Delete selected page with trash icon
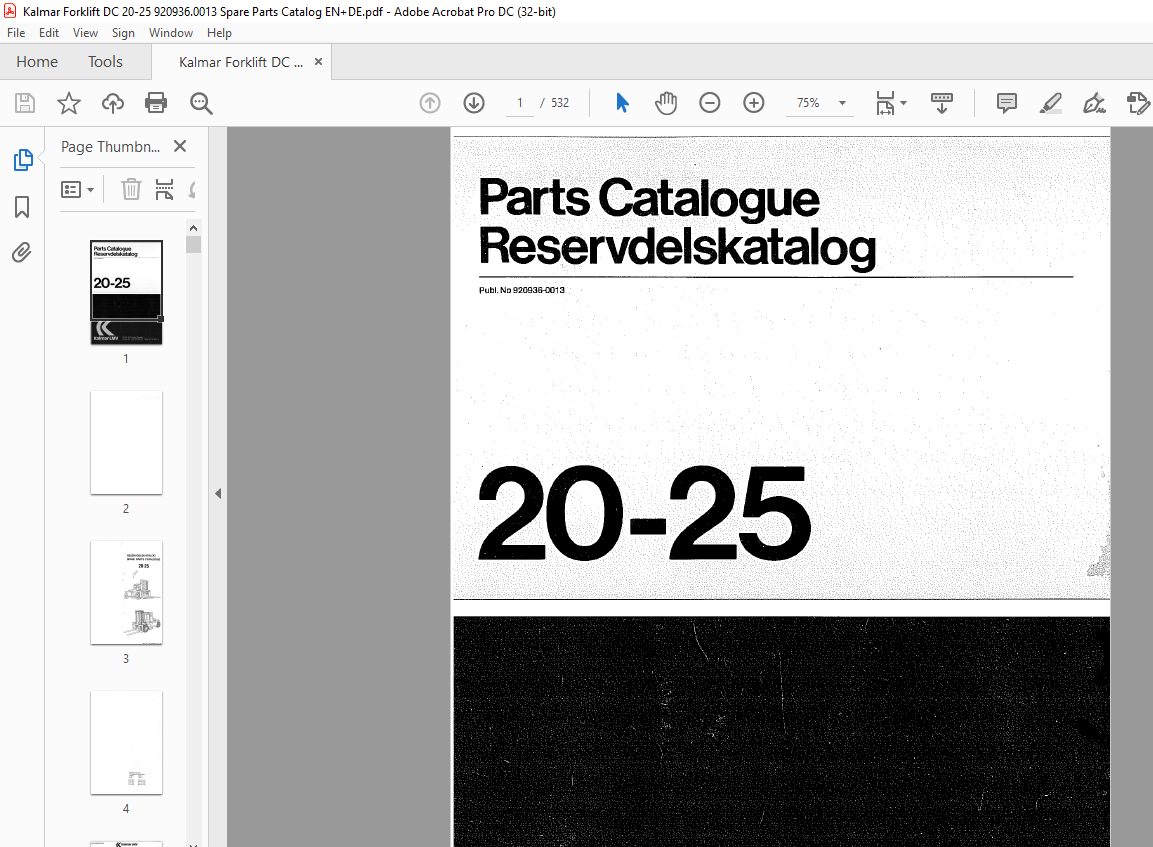The height and width of the screenshot is (847, 1153). point(131,190)
